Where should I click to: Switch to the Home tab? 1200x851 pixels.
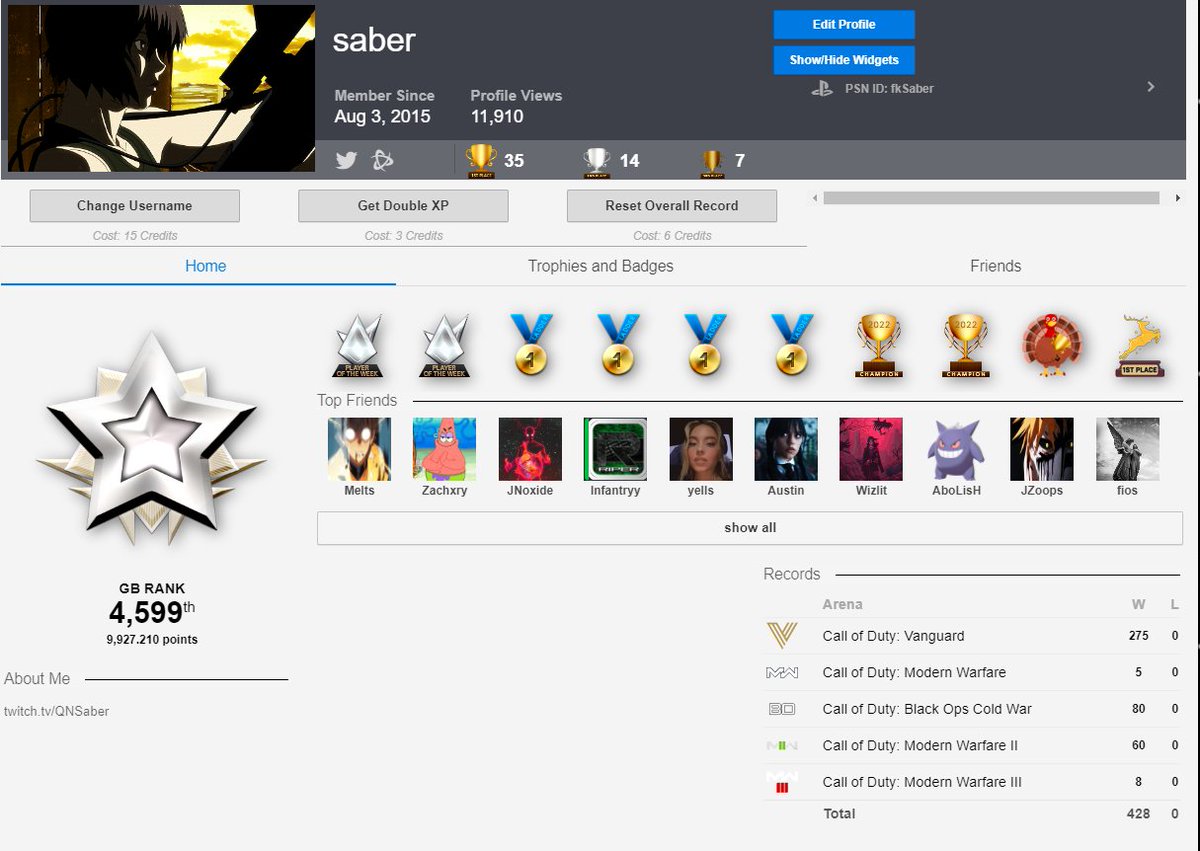point(205,266)
